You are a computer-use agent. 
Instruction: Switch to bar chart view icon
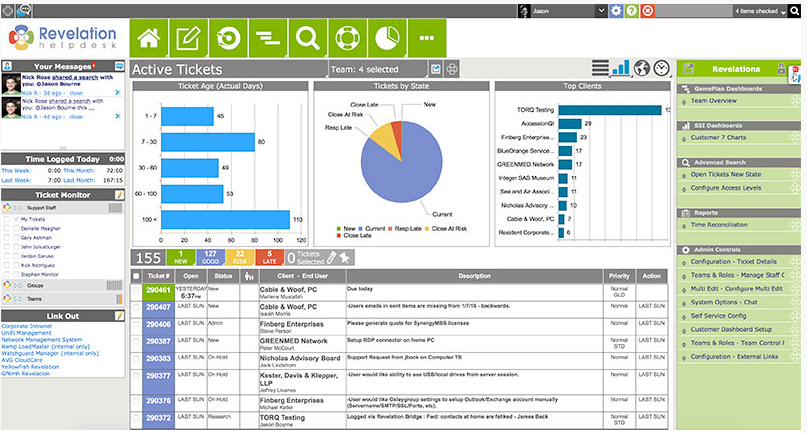click(621, 68)
